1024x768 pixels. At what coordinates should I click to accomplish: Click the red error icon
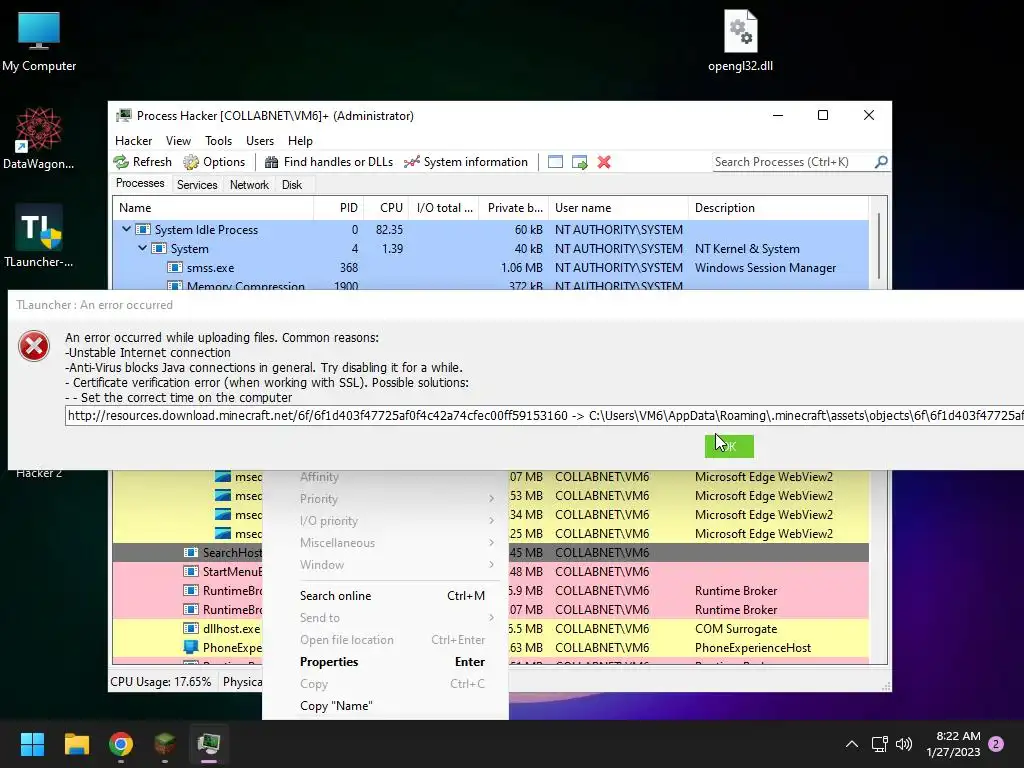(x=34, y=346)
